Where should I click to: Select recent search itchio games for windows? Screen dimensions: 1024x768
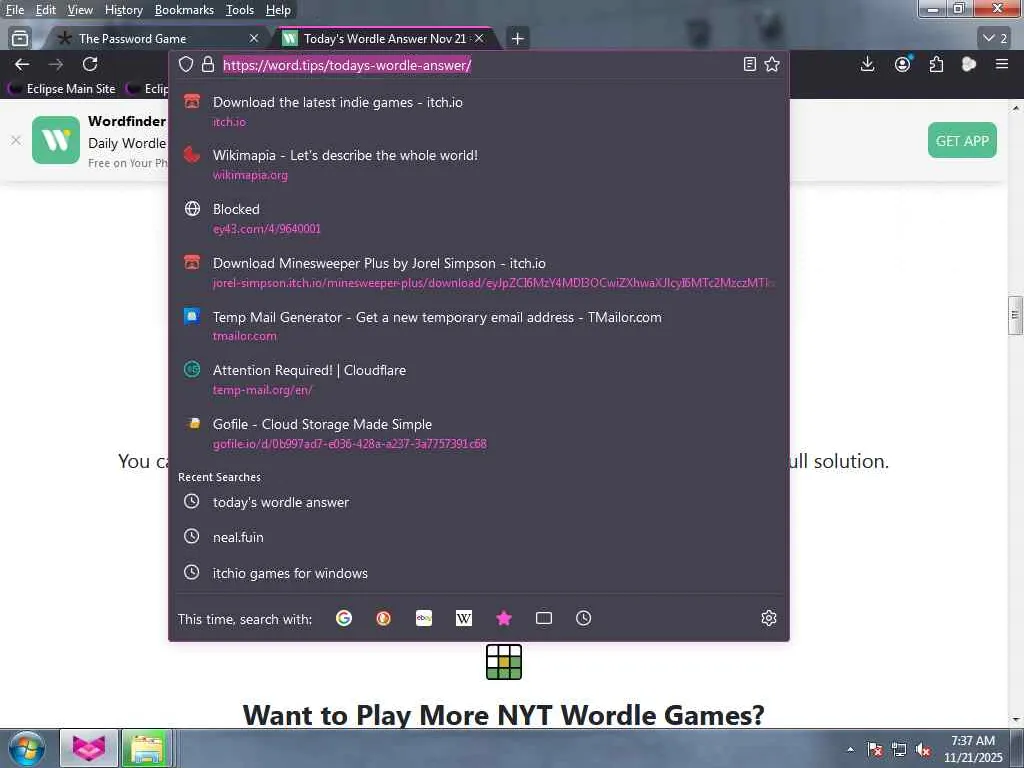(x=479, y=573)
